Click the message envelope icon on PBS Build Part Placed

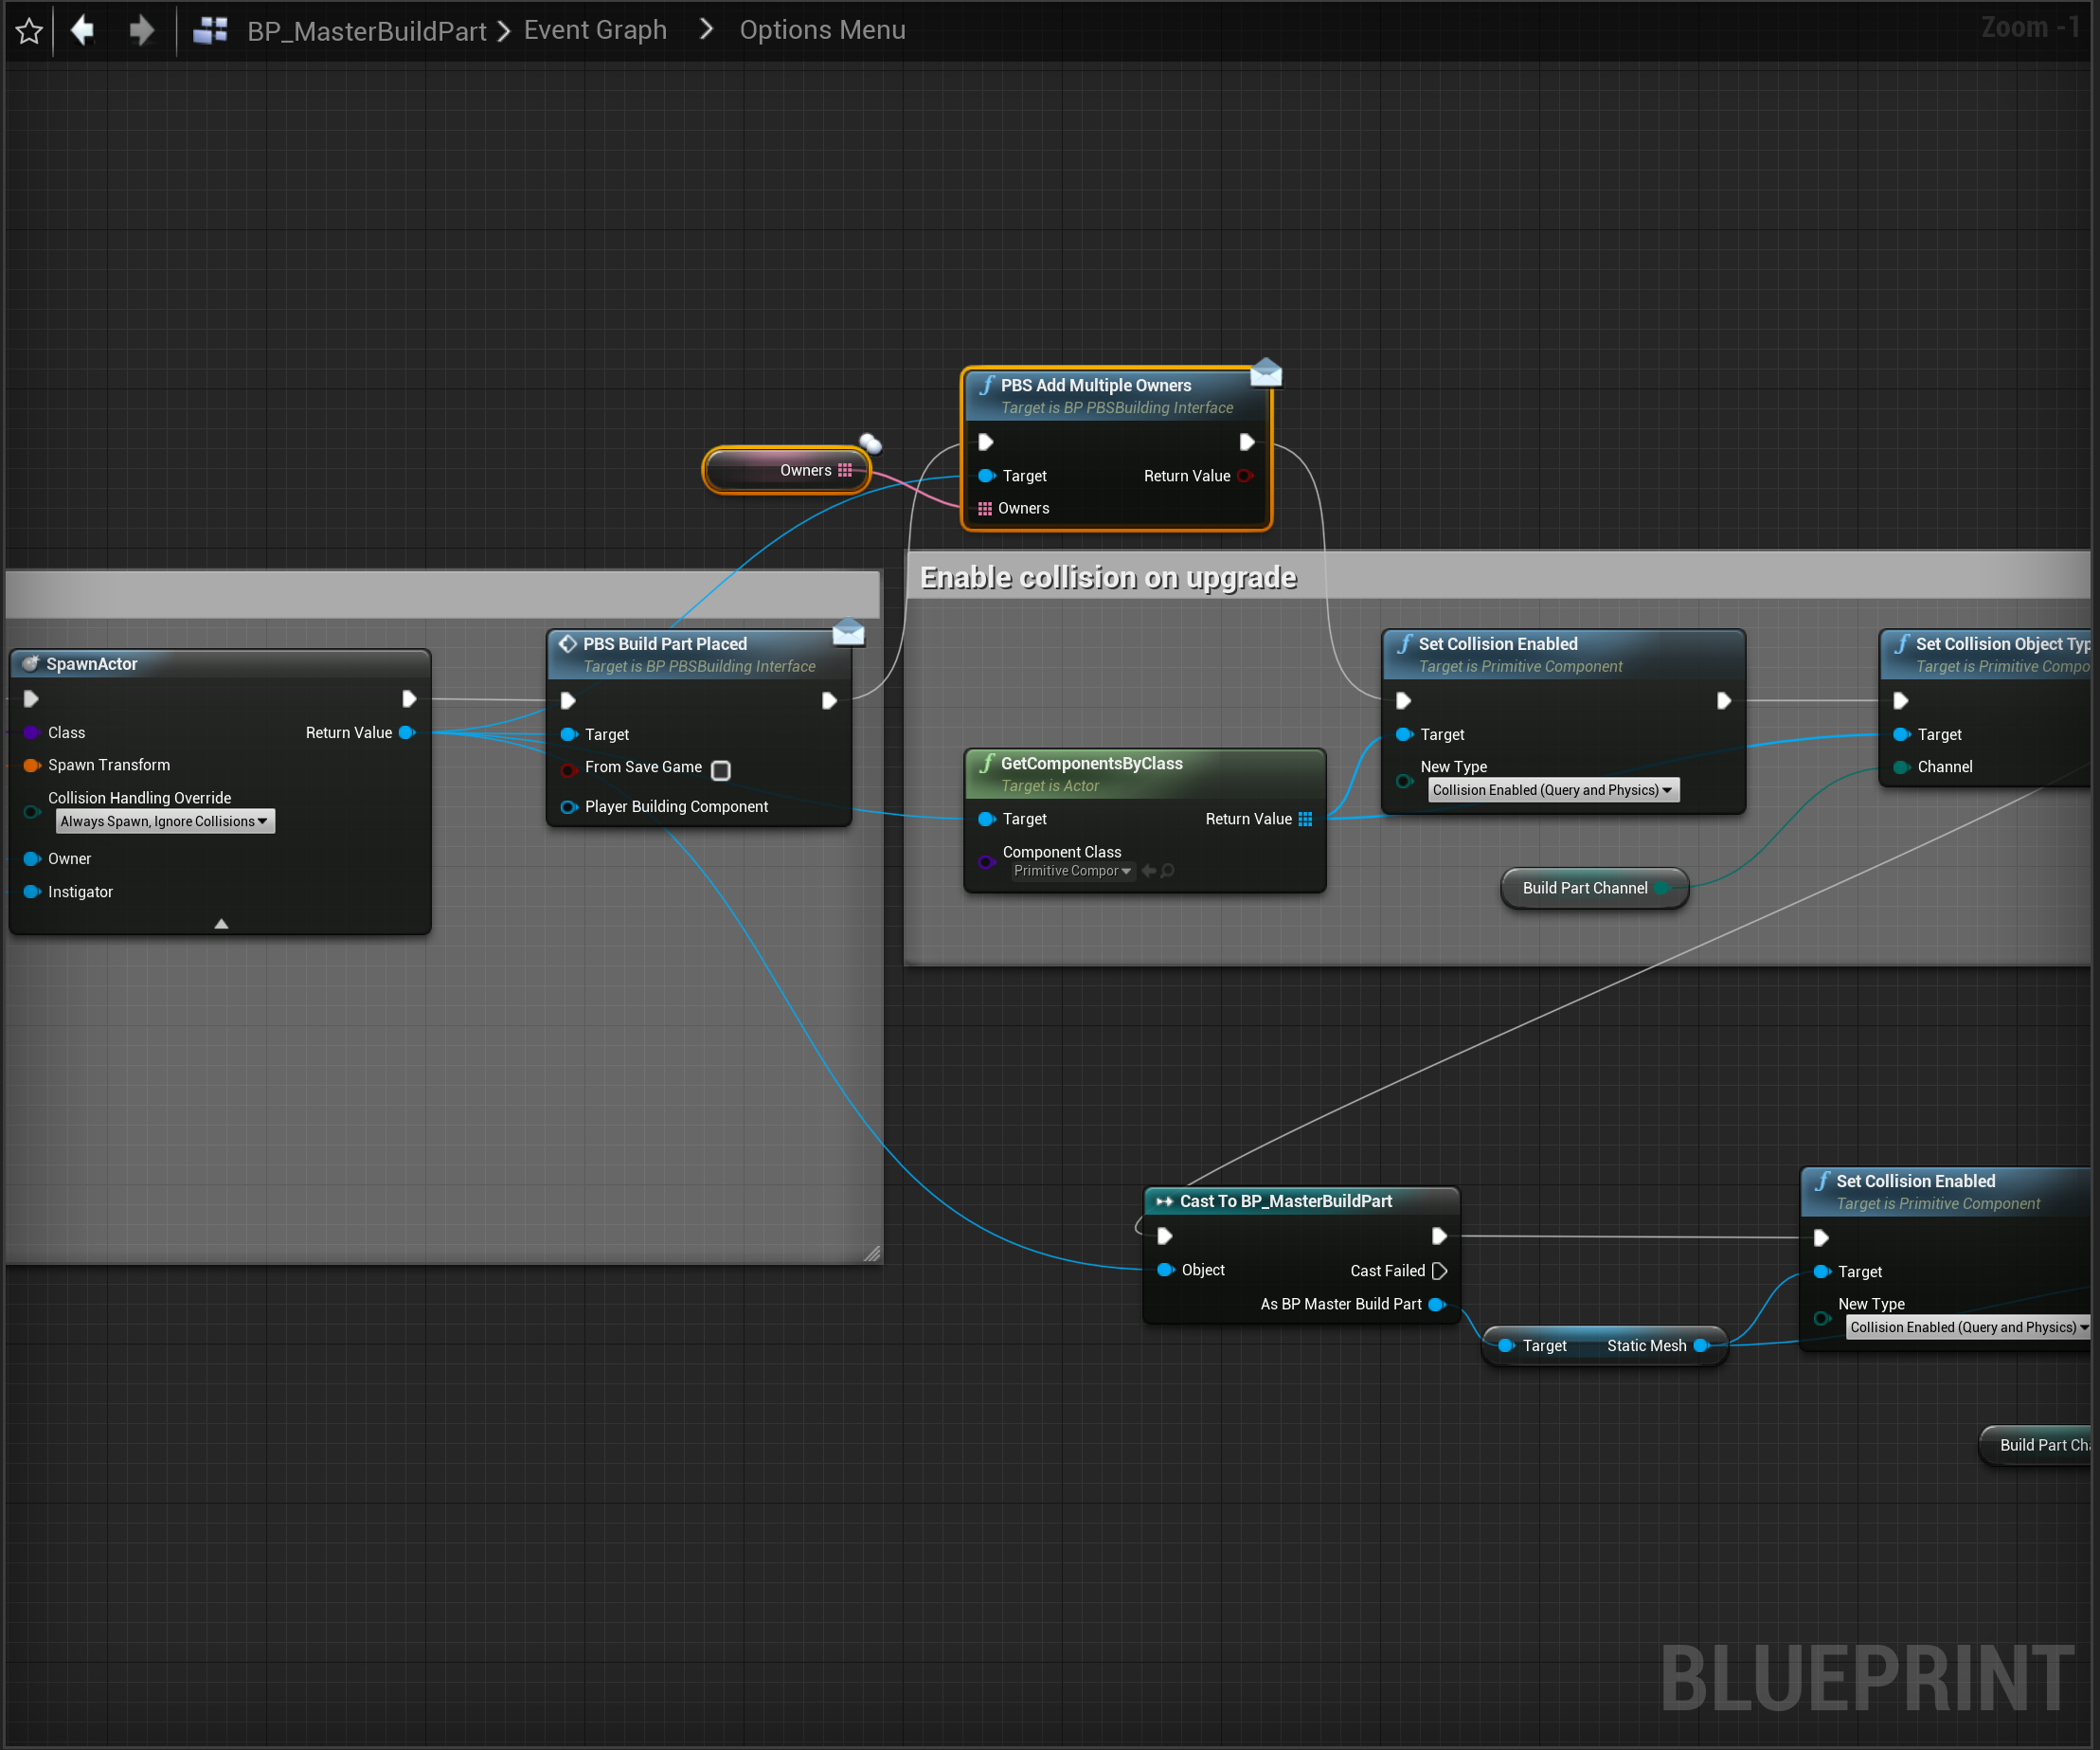click(848, 632)
